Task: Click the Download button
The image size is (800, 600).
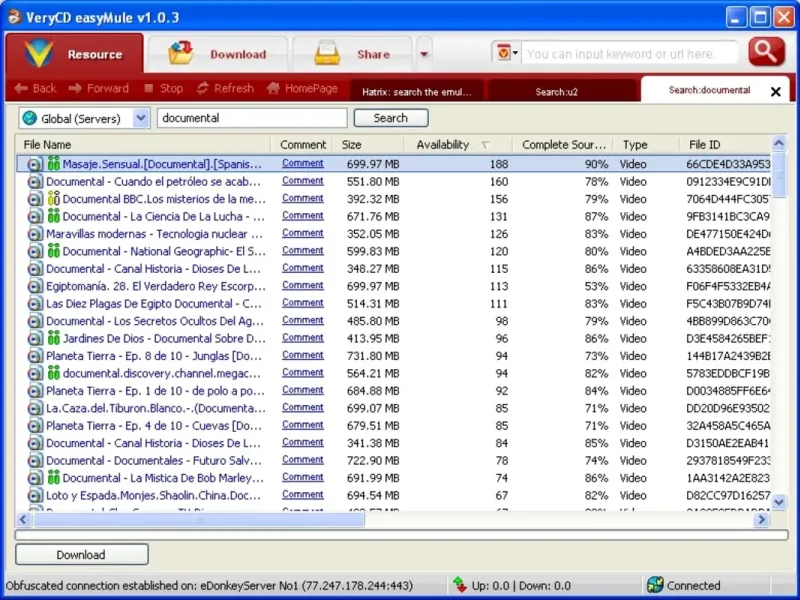Action: [x=82, y=555]
